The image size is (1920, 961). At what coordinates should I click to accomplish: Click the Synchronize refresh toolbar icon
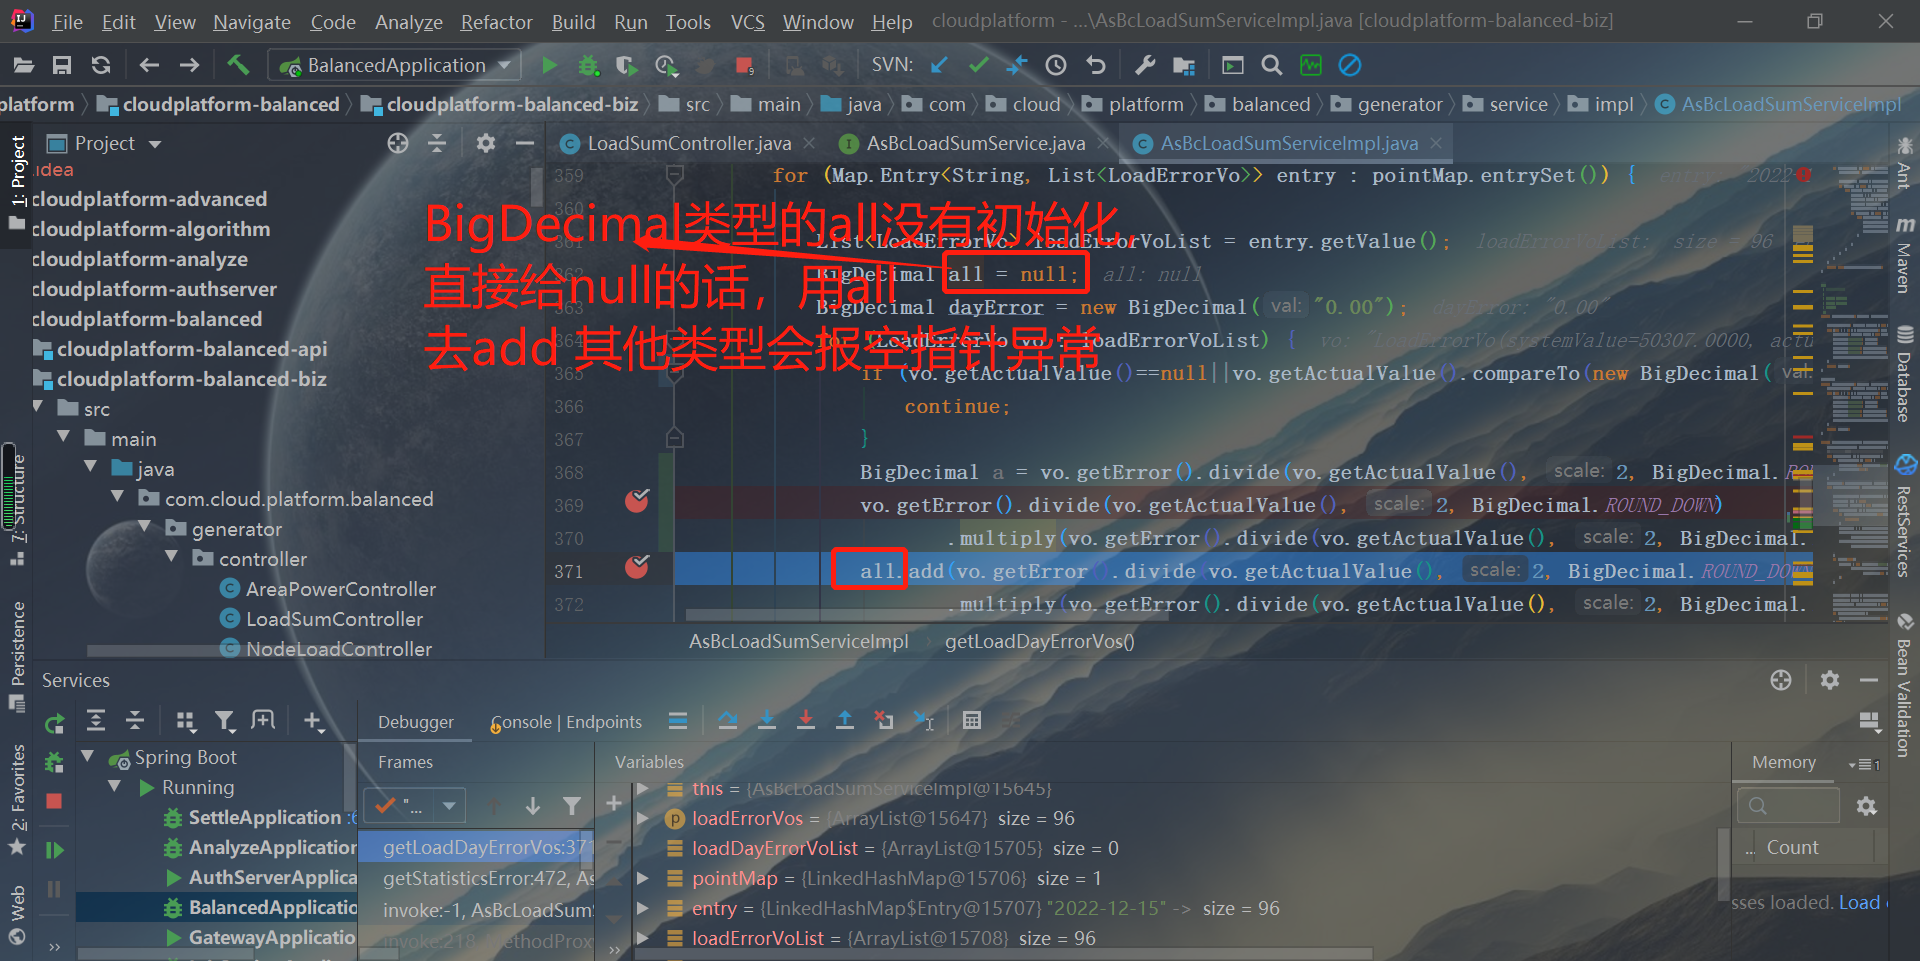tap(101, 66)
